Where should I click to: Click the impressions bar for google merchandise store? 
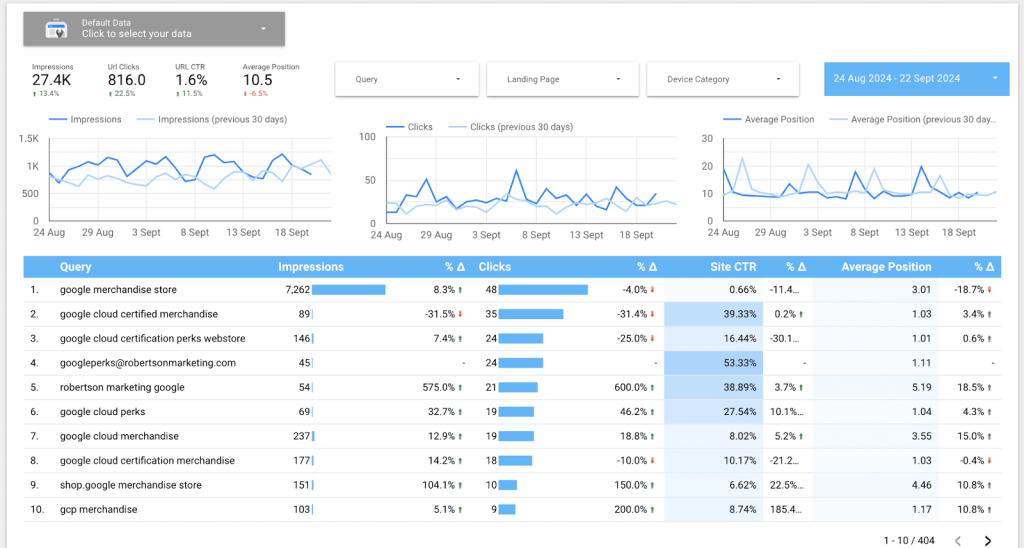click(x=349, y=289)
